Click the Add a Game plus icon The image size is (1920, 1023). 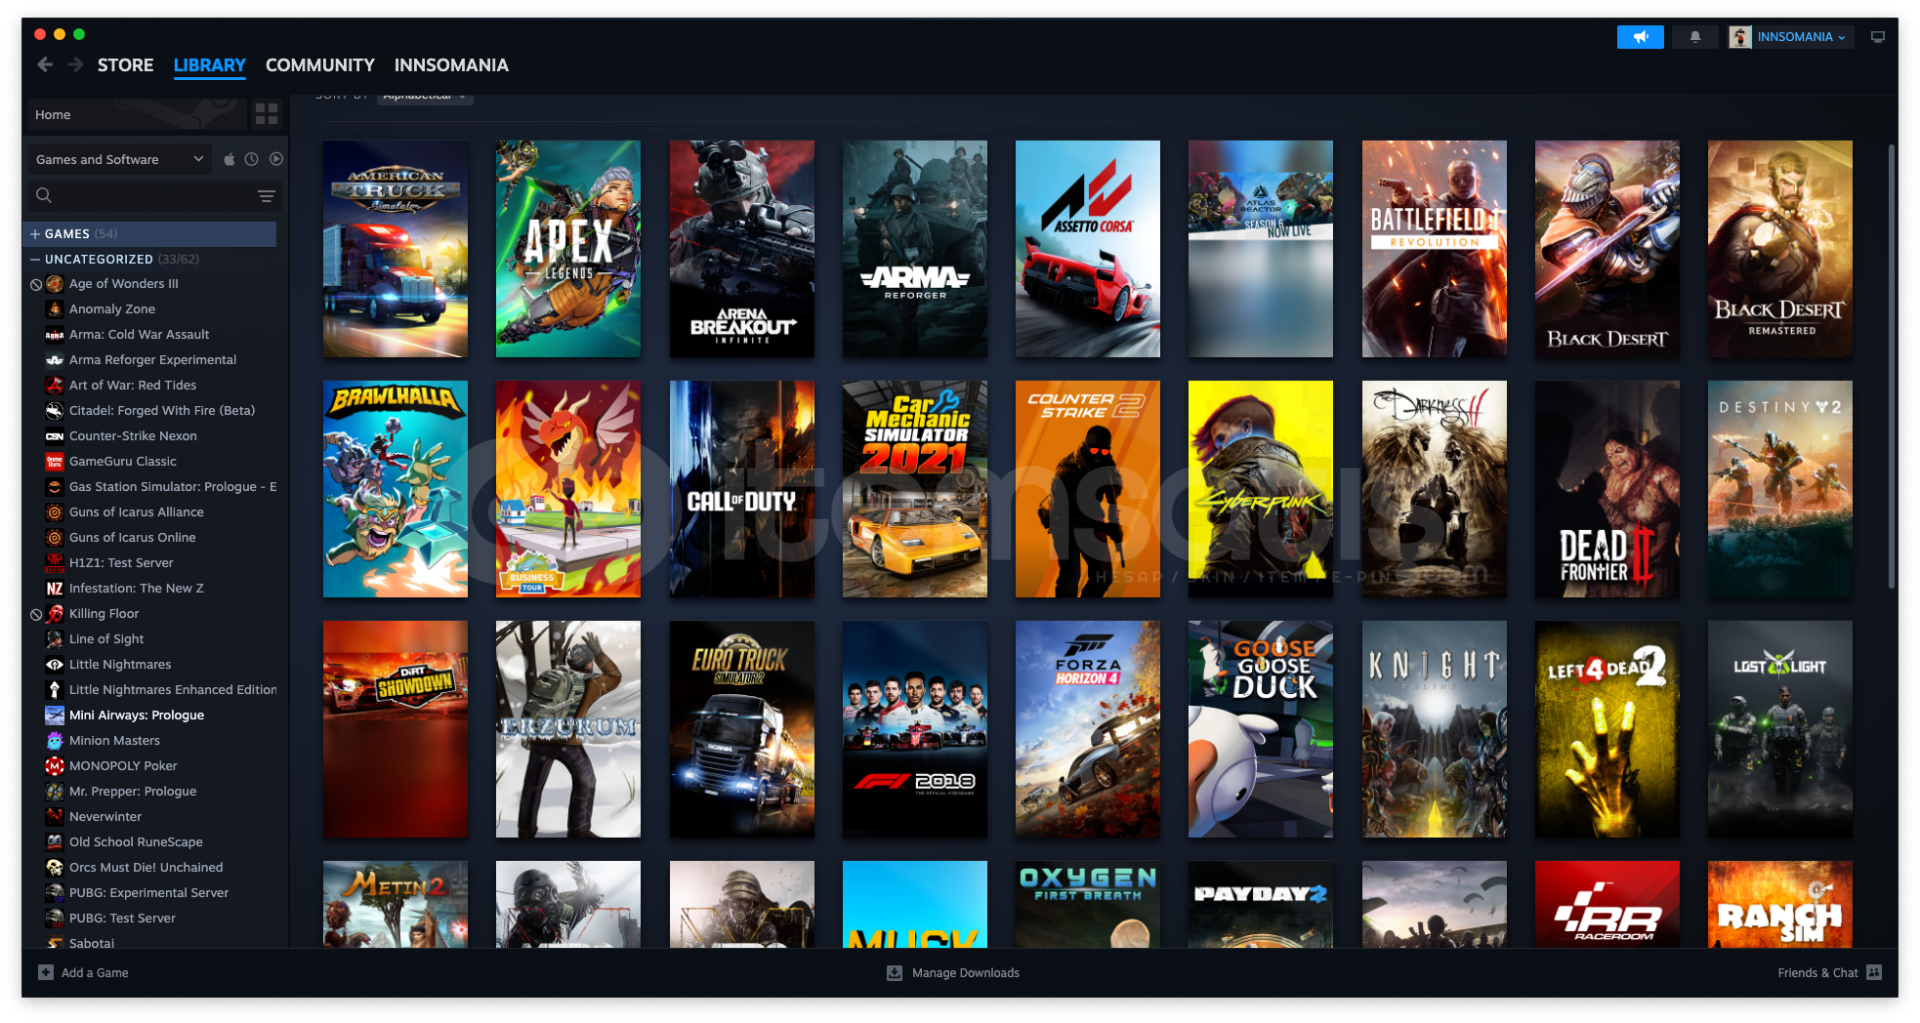pyautogui.click(x=46, y=973)
